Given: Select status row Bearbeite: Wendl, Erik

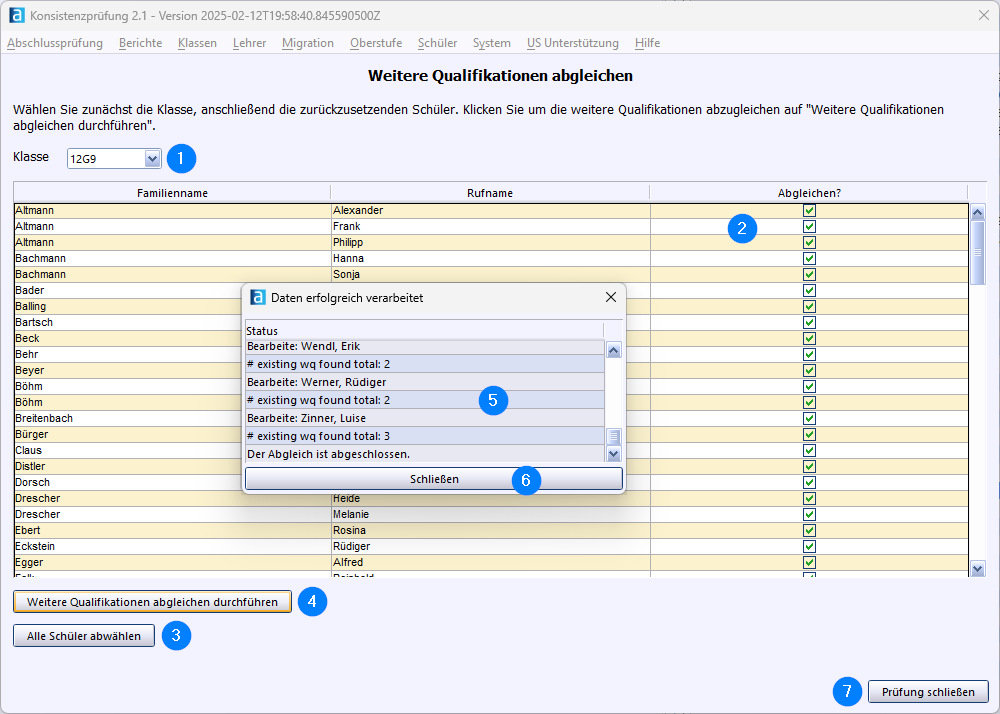Looking at the screenshot, I should [425, 346].
